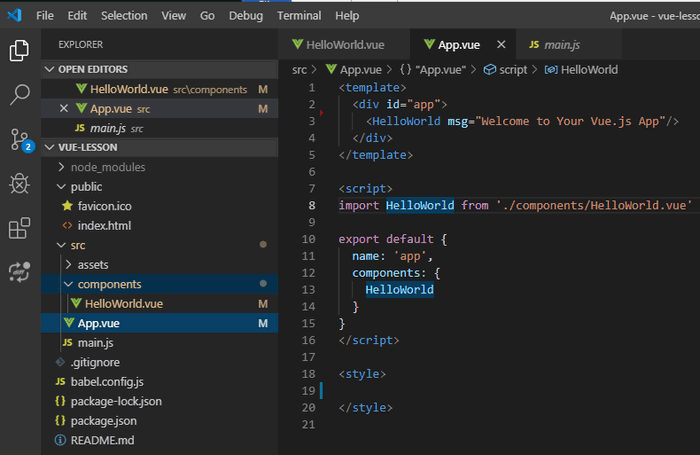This screenshot has height=455, width=700.
Task: Select the App.vue editor tab
Action: coord(462,45)
